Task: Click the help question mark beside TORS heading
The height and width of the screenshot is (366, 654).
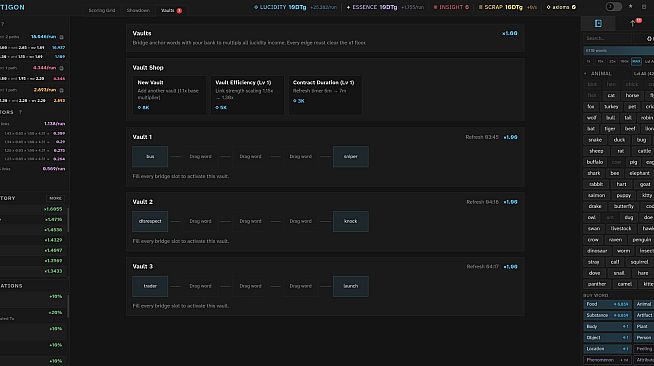Action: click(x=20, y=112)
